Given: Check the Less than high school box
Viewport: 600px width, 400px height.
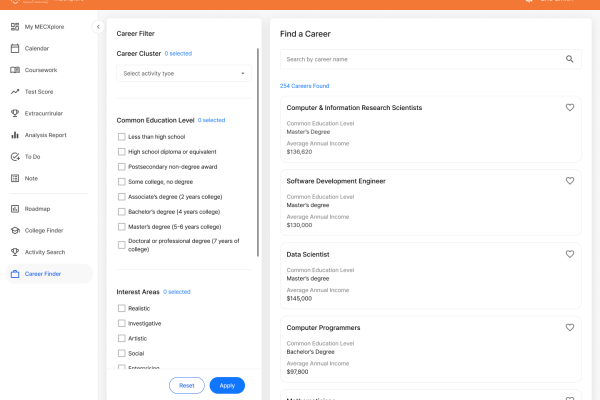Looking at the screenshot, I should tap(121, 137).
